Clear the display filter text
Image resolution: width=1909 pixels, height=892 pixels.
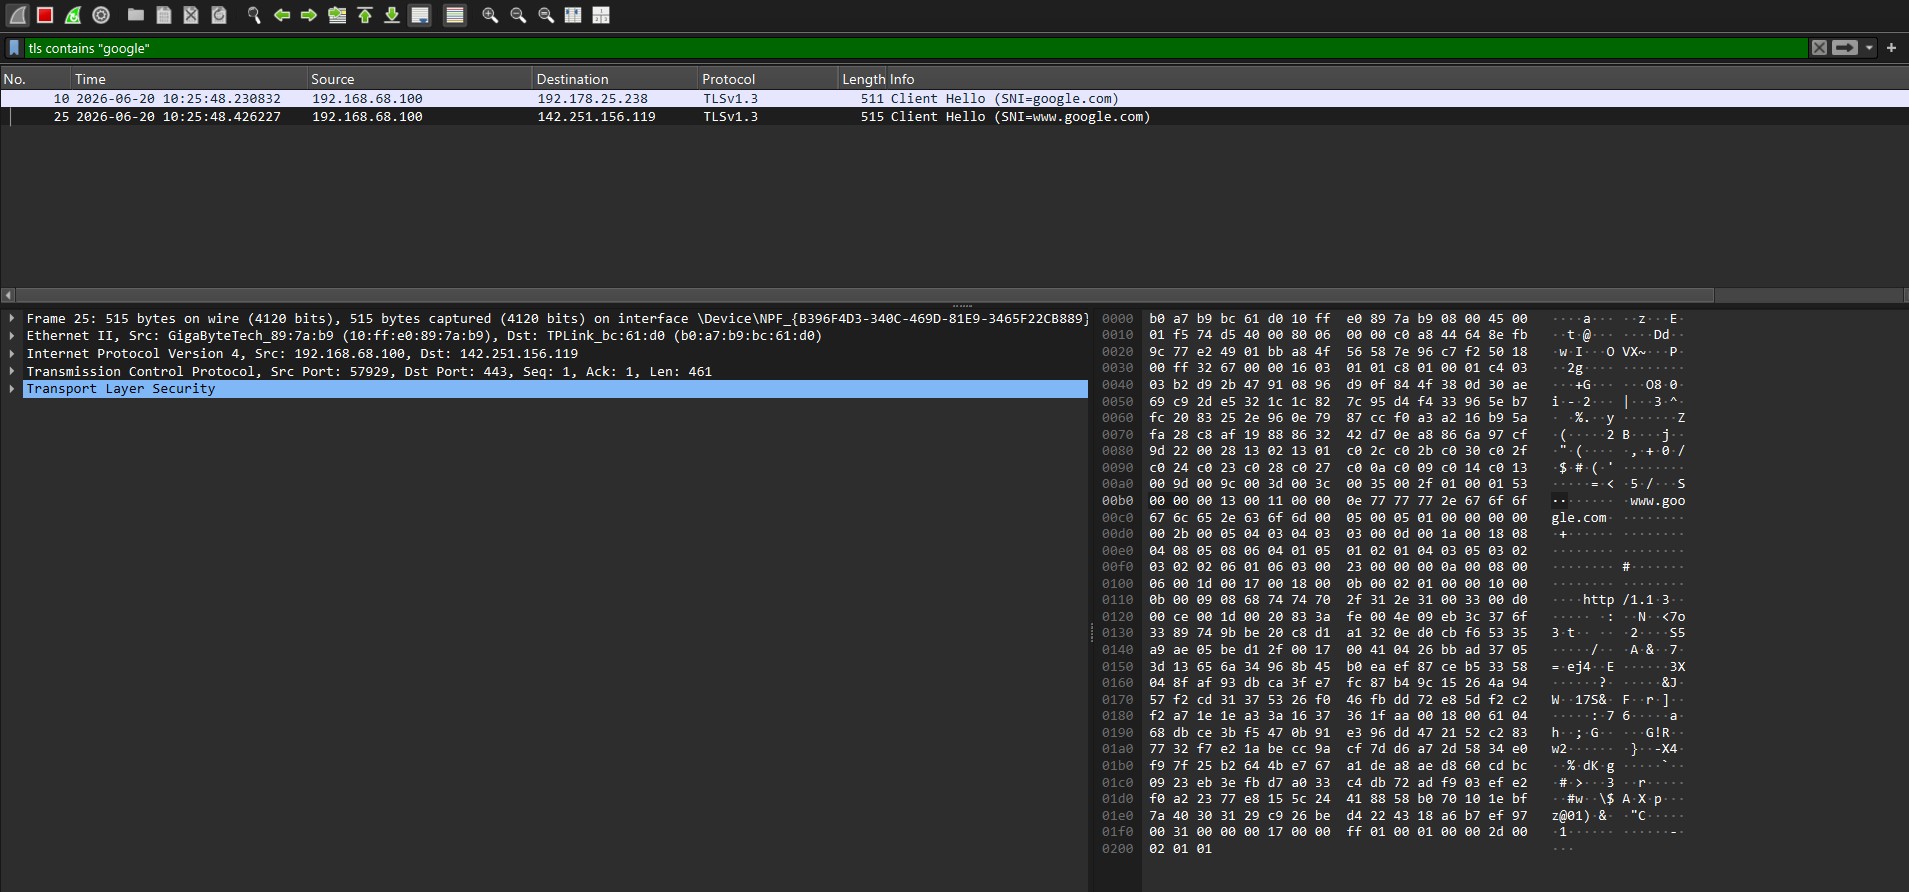pos(1819,47)
